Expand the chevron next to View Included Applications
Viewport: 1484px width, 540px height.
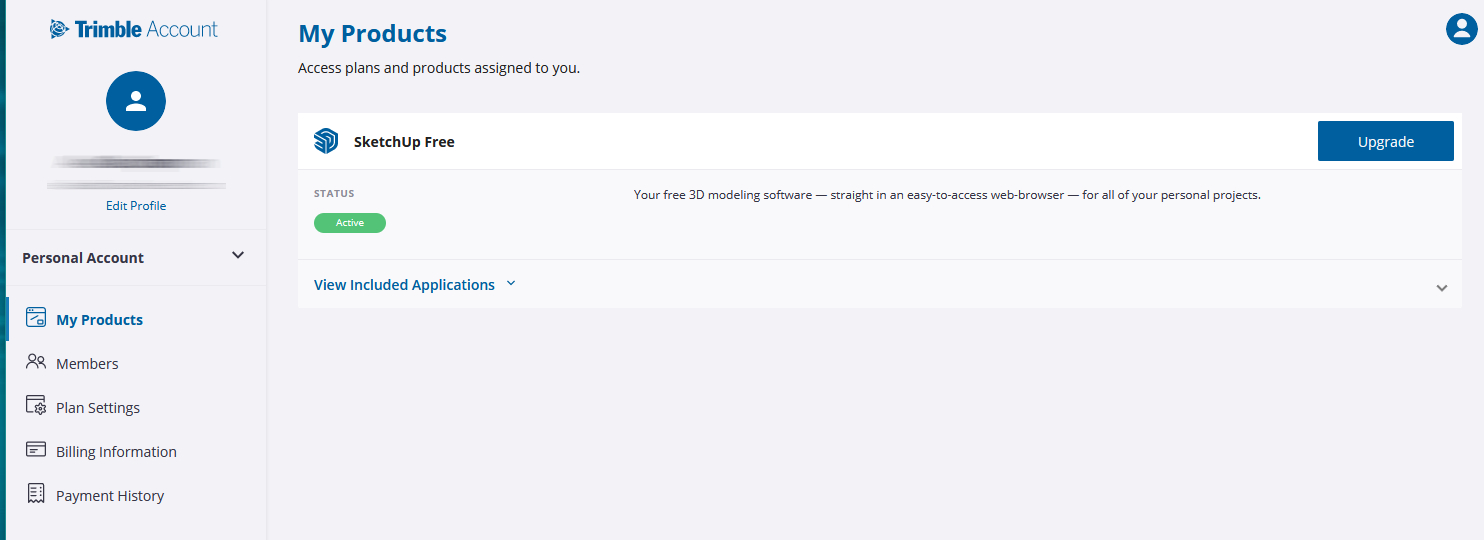click(511, 284)
